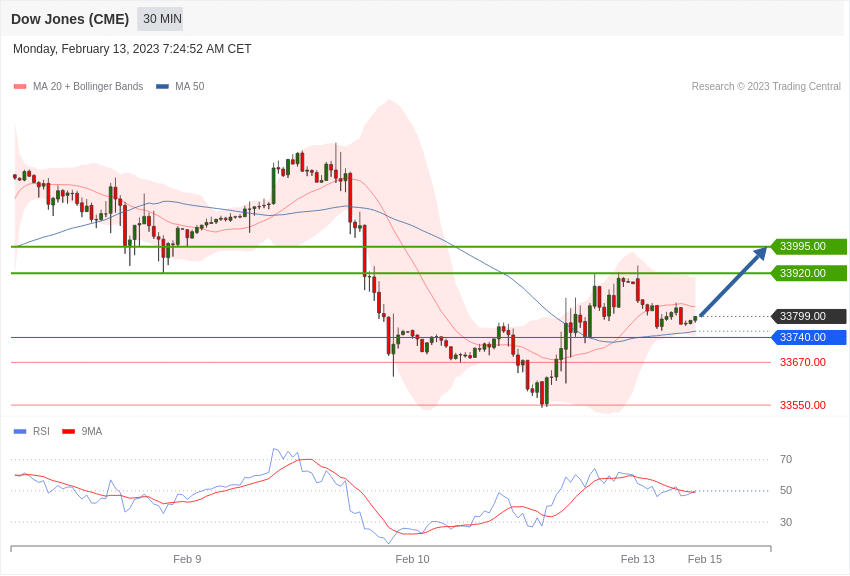
Task: Click the Research © 2023 Trading Central credit
Action: click(x=766, y=87)
